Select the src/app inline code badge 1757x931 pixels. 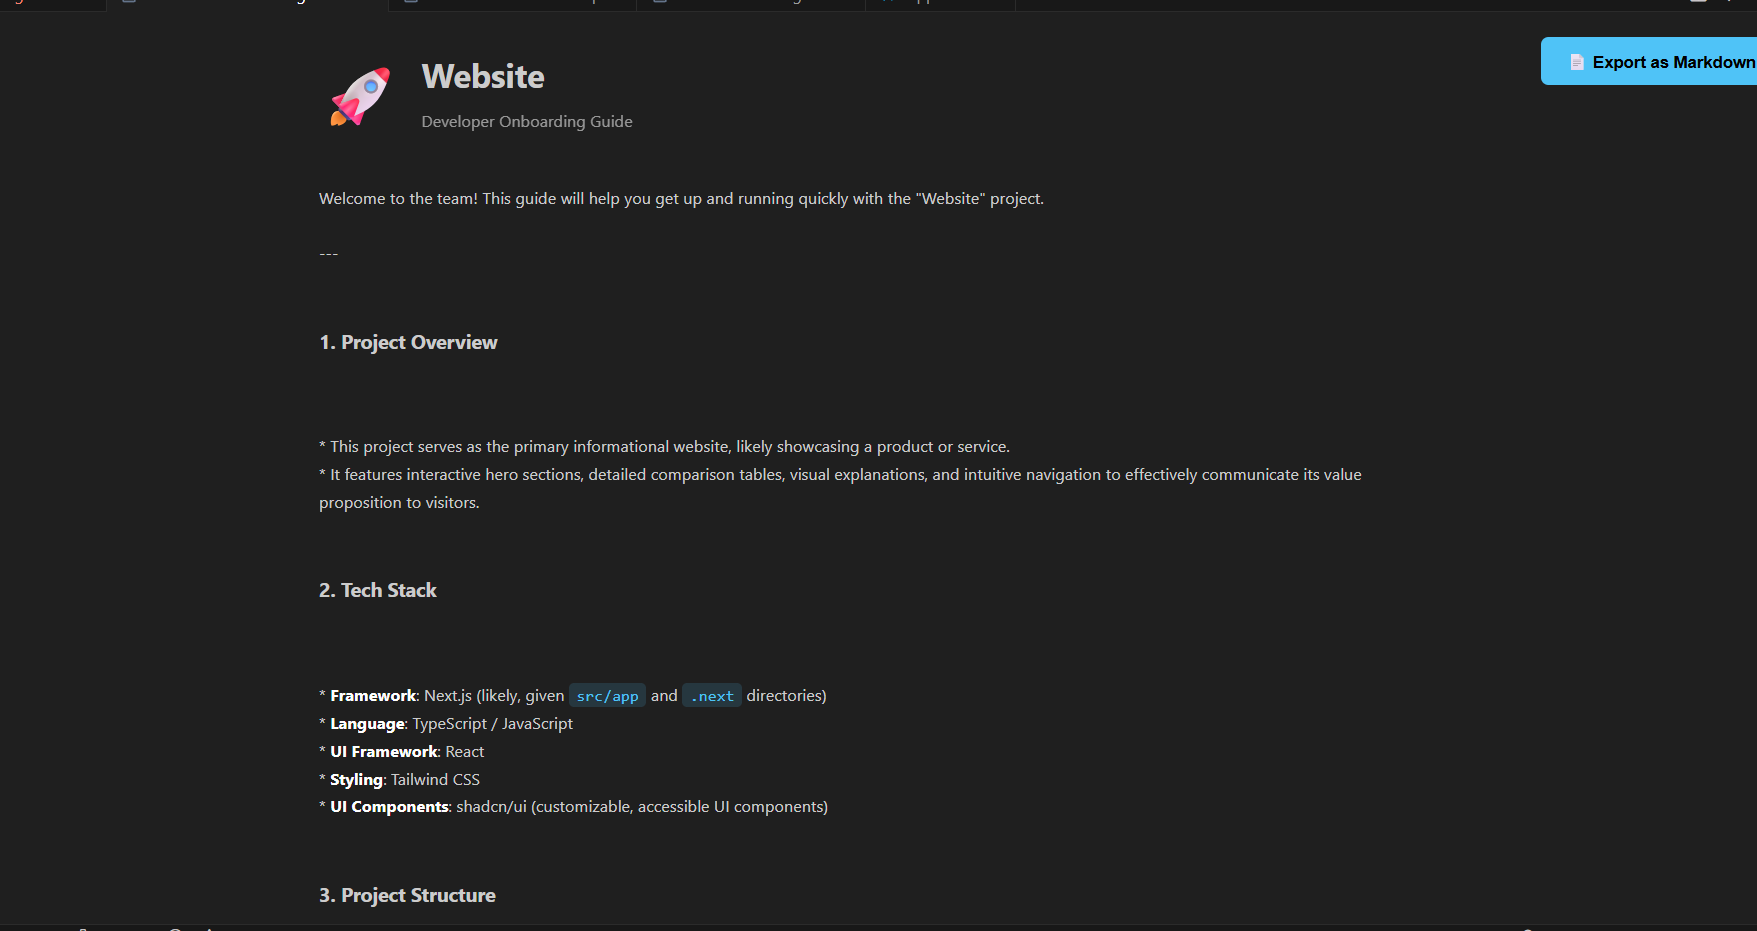(x=607, y=695)
